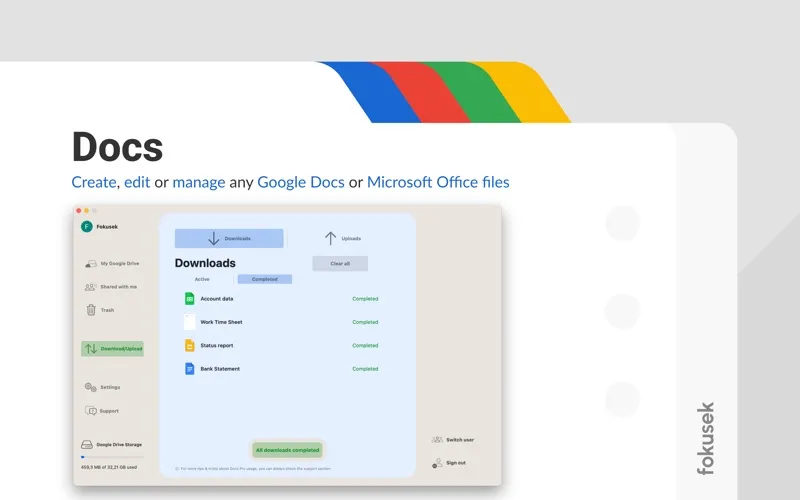The width and height of the screenshot is (800, 500).
Task: Click the Trash bin icon
Action: pyautogui.click(x=91, y=310)
